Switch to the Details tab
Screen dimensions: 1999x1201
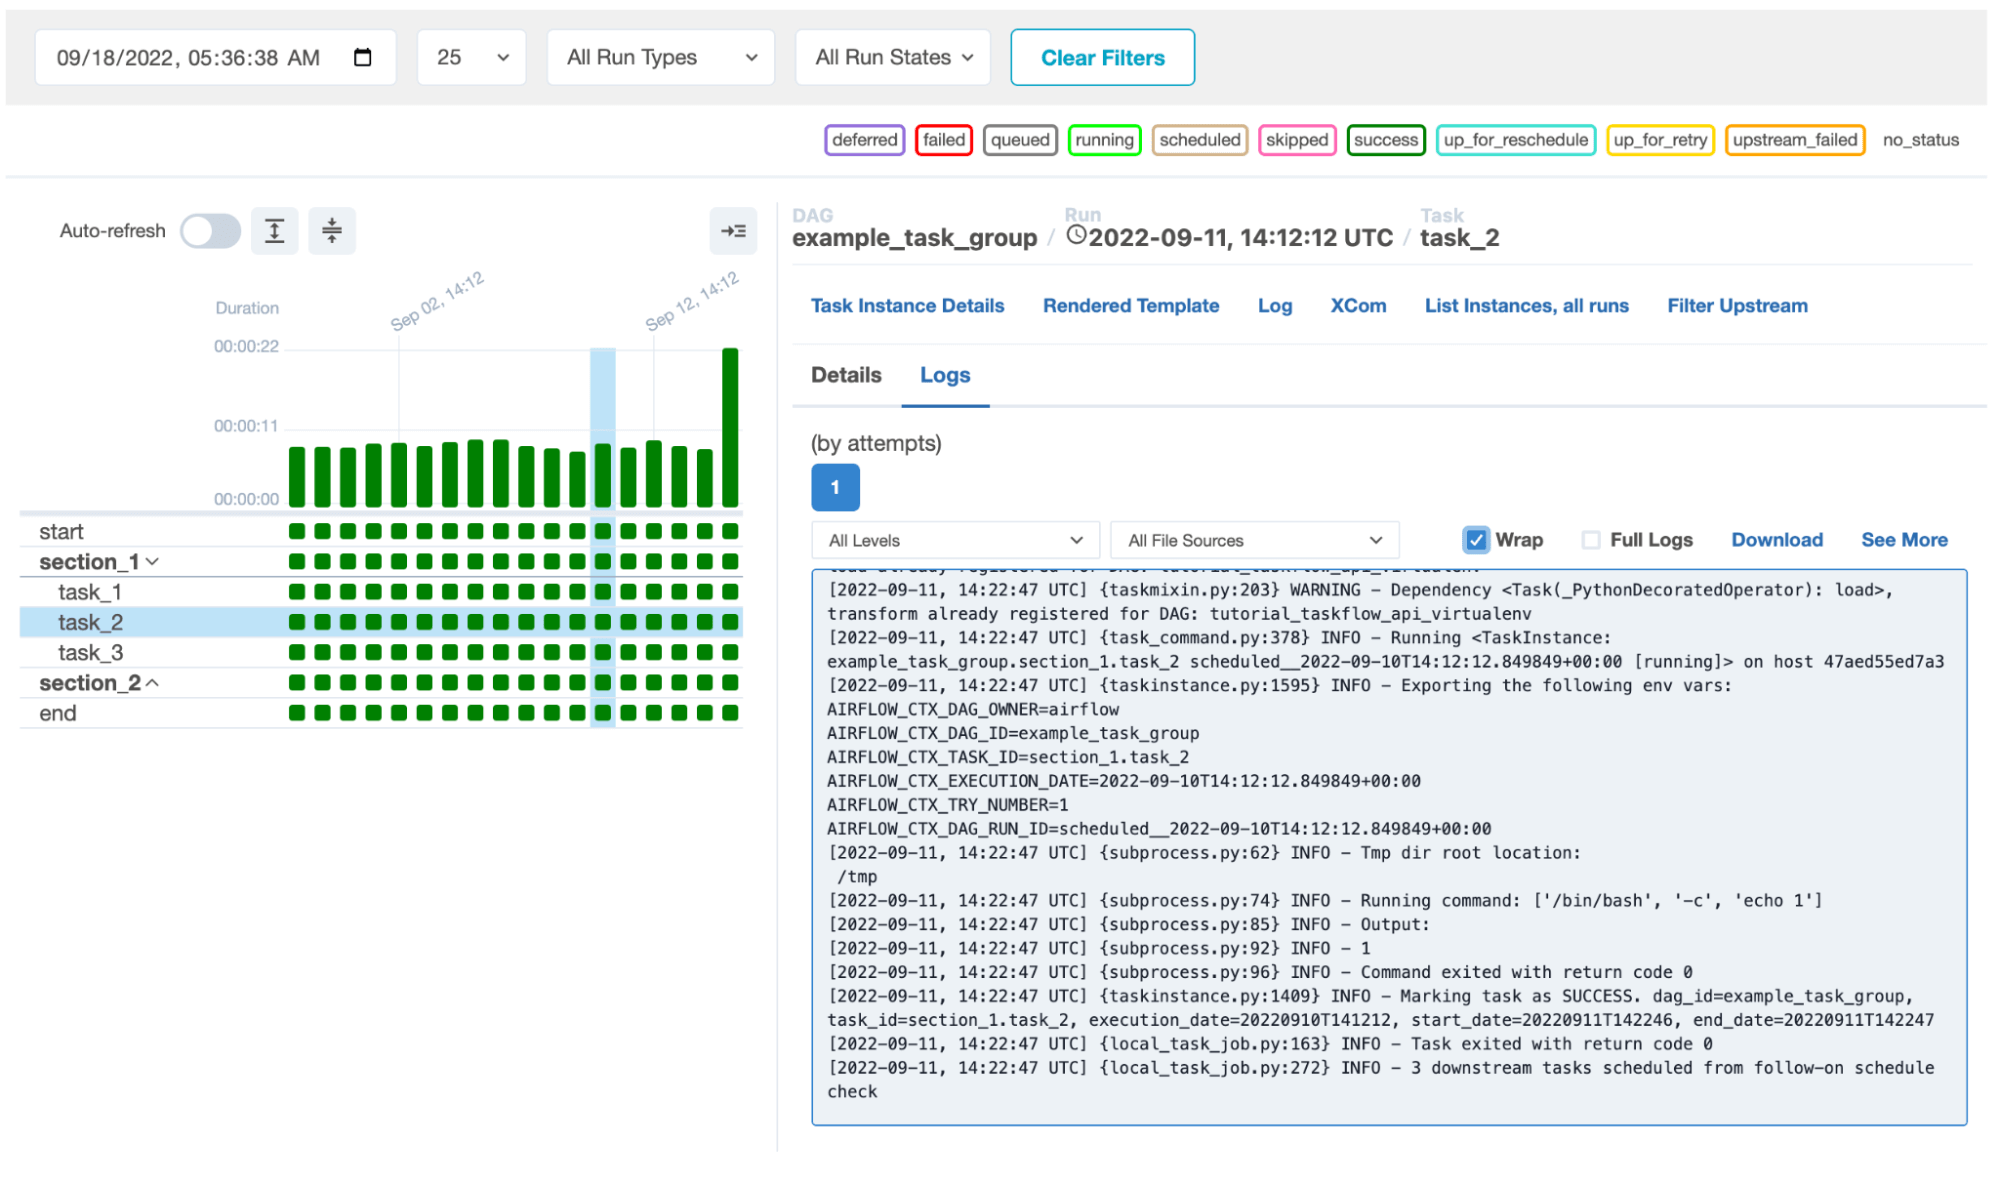point(845,375)
